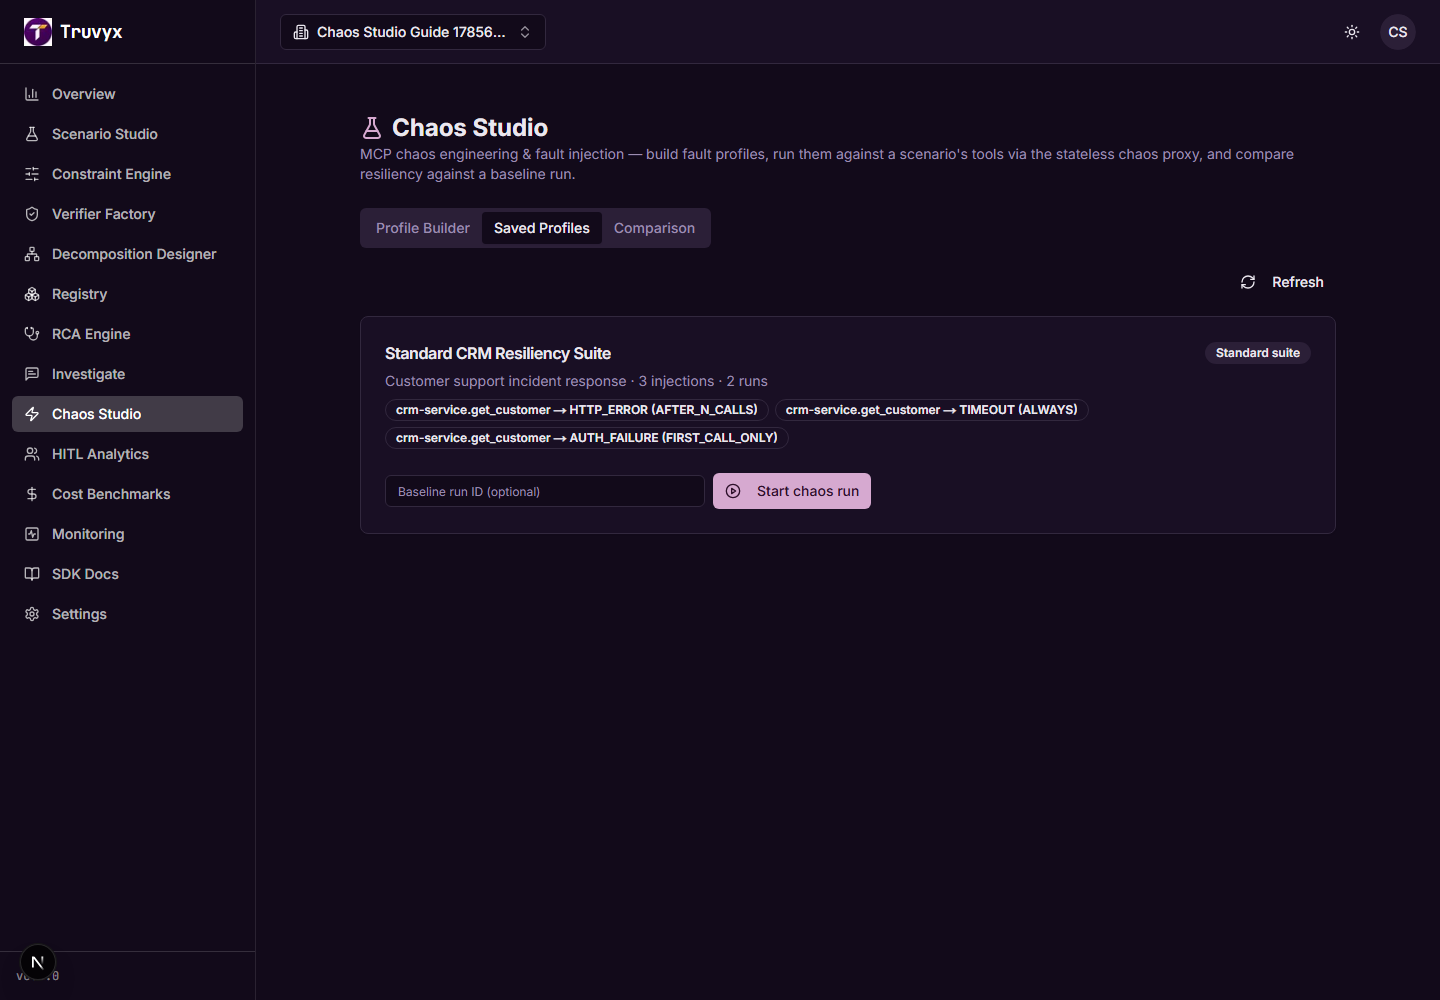Screen dimensions: 1440x1000
Task: Click the flask icon beside Chaos Studio heading
Action: coord(372,128)
